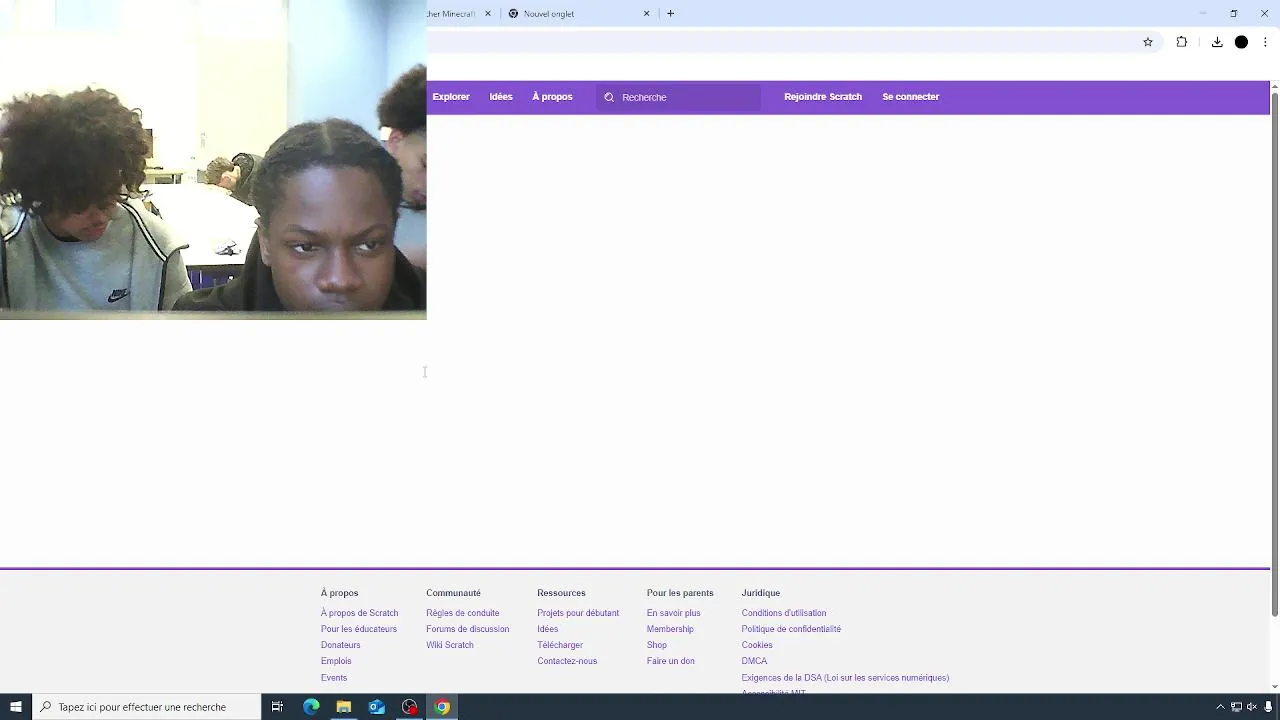The image size is (1280, 720).
Task: Open À propos in Scratch navigation
Action: tap(552, 97)
